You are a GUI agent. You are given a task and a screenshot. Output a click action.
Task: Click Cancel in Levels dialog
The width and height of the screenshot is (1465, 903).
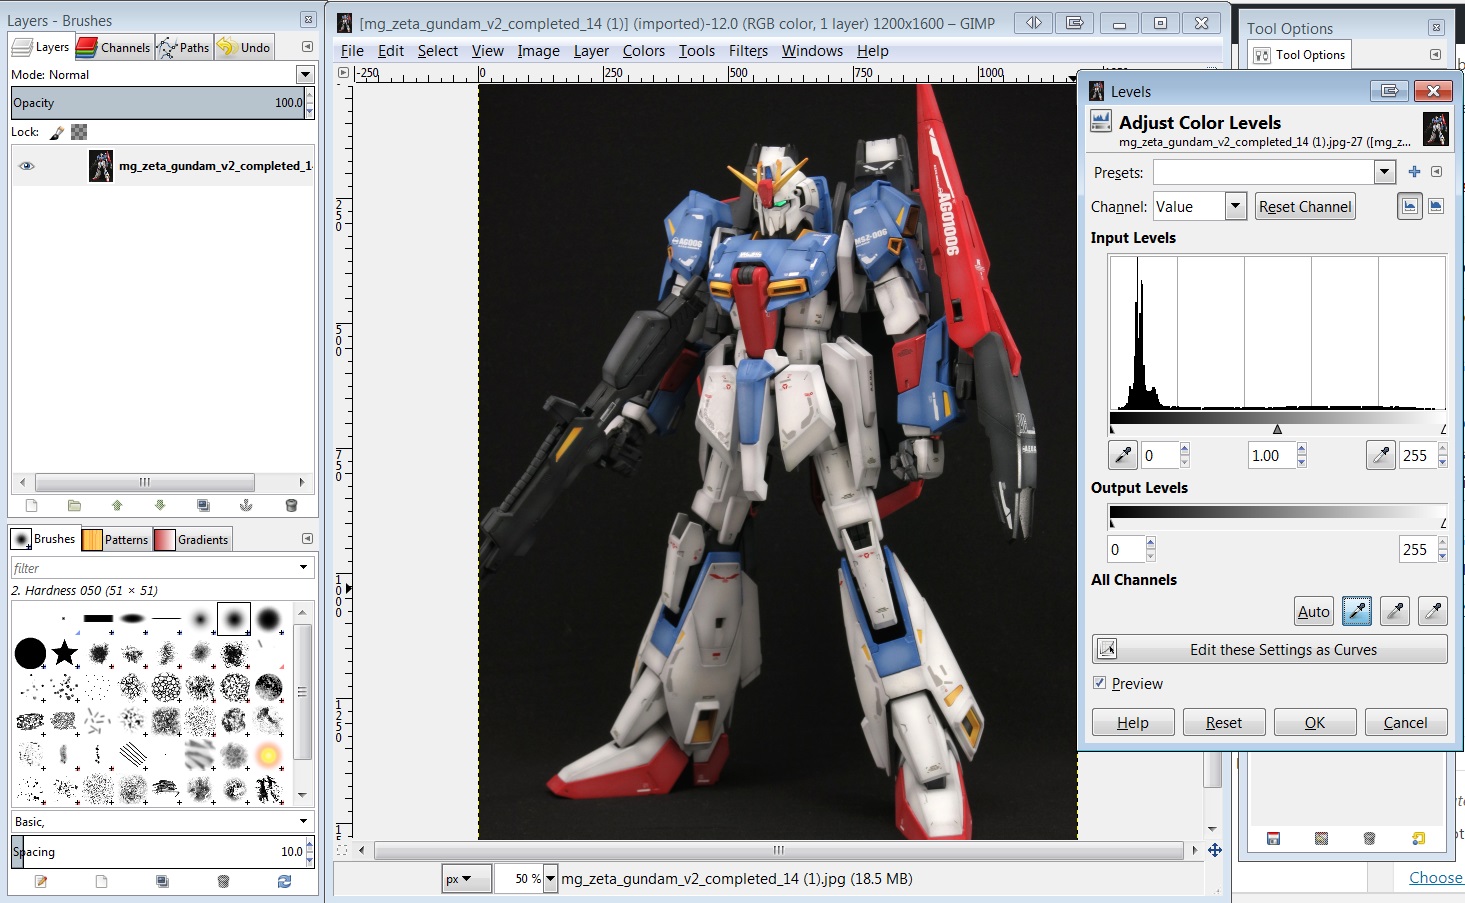(x=1405, y=722)
